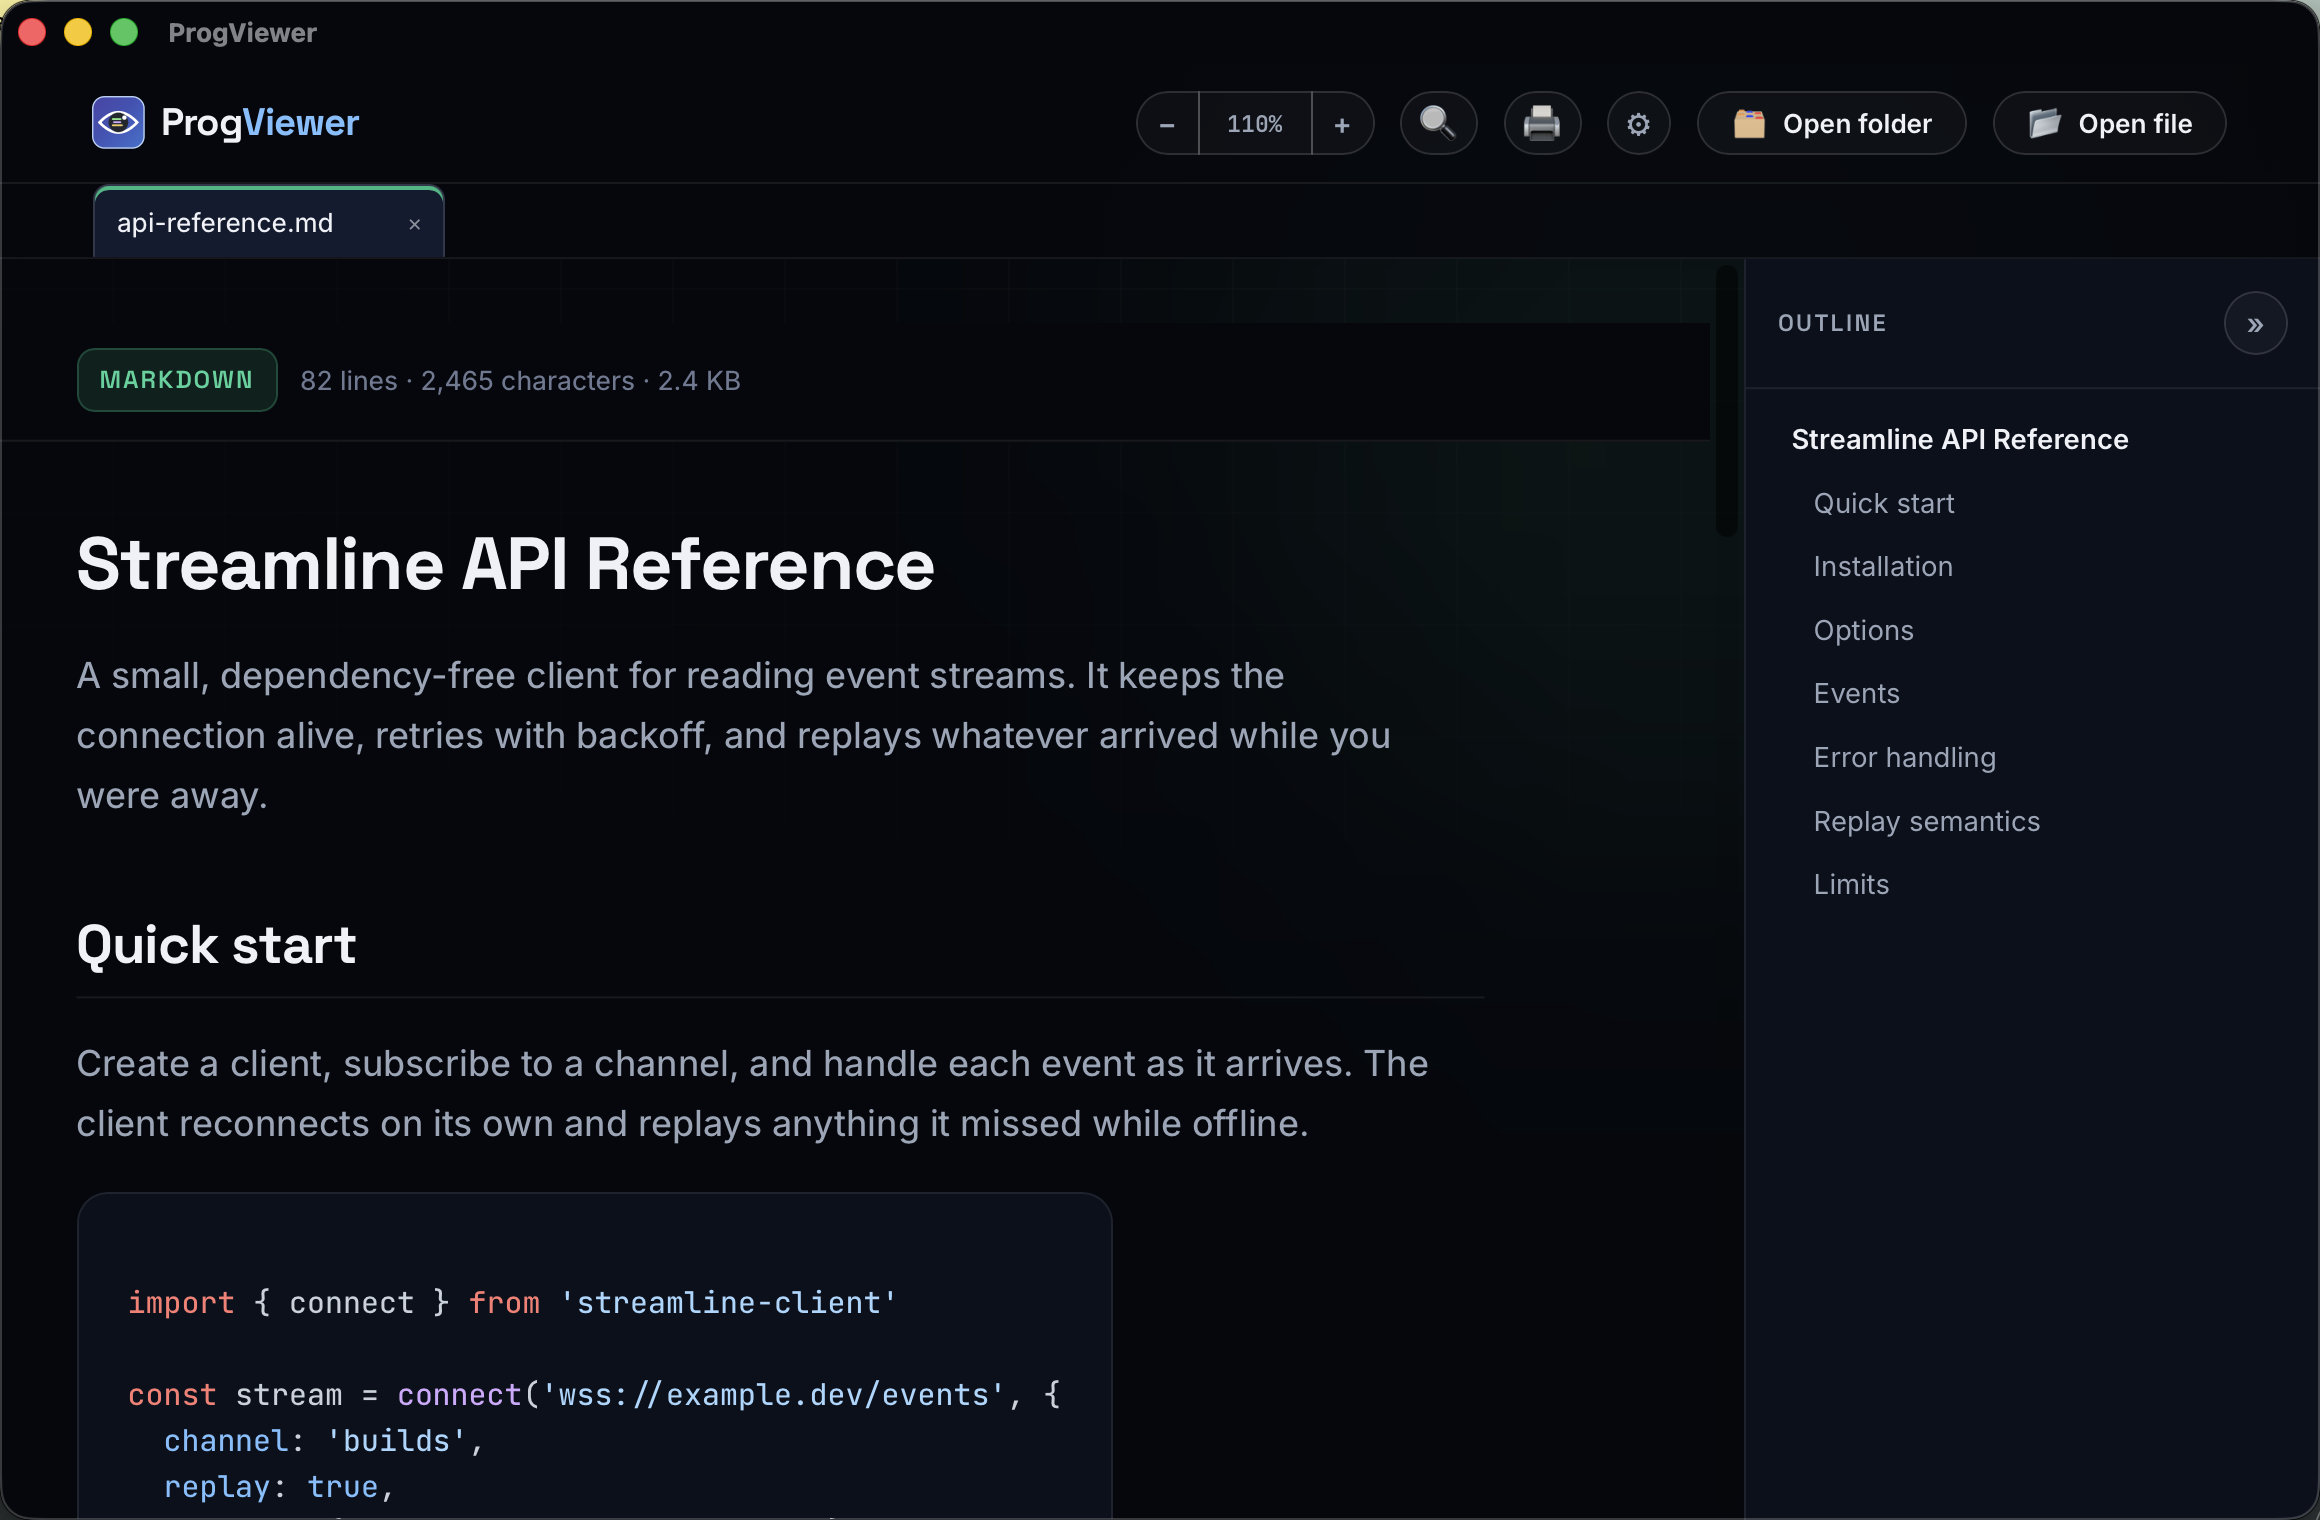
Task: Select the api-reference.md tab
Action: tap(268, 223)
